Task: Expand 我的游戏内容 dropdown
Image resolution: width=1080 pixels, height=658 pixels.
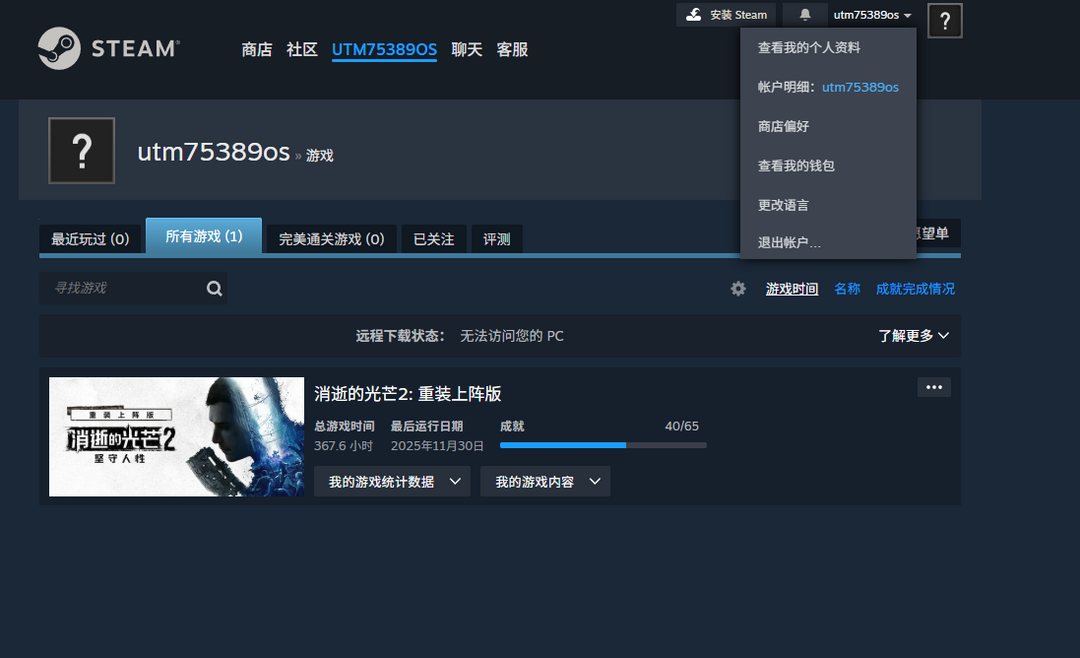Action: coord(545,482)
